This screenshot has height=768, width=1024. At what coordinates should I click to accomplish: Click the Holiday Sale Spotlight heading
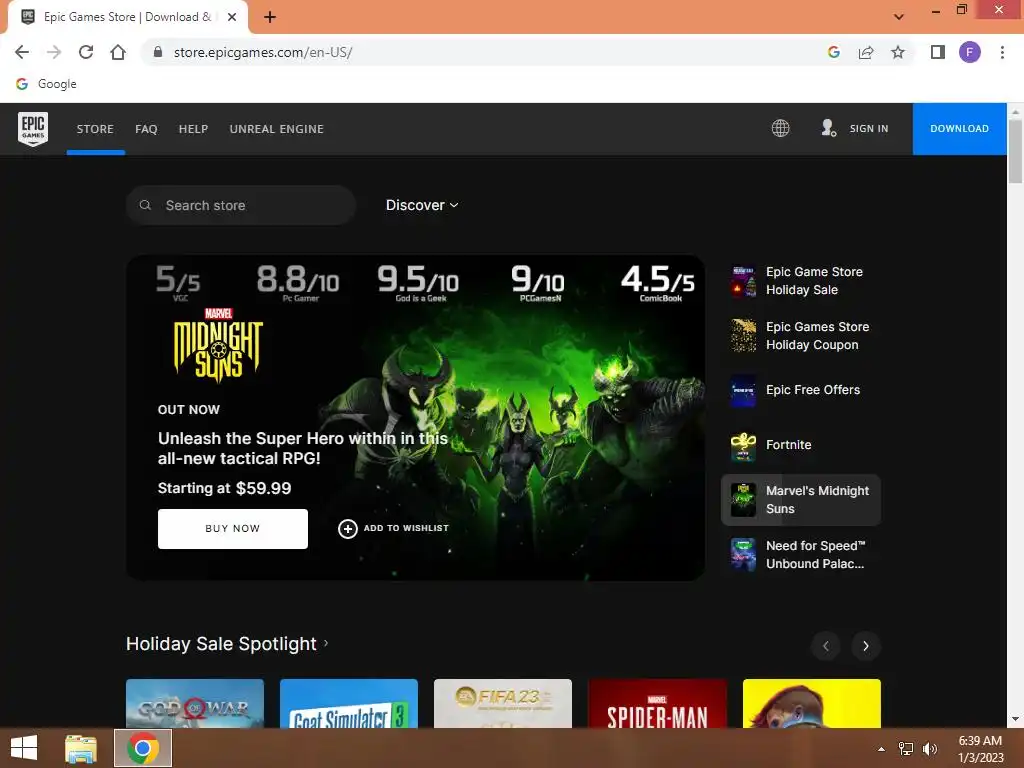pos(221,644)
